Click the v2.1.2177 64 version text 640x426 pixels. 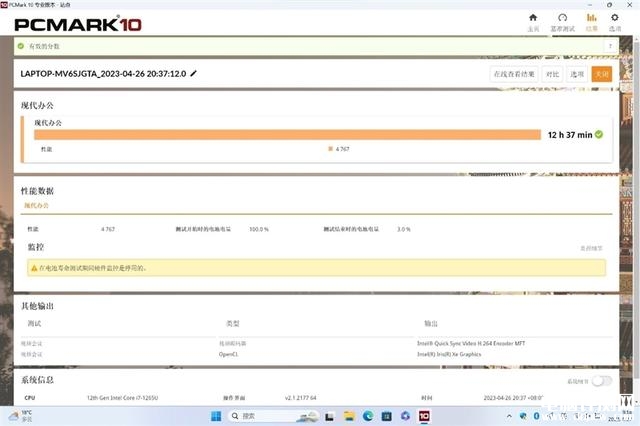tap(300, 398)
